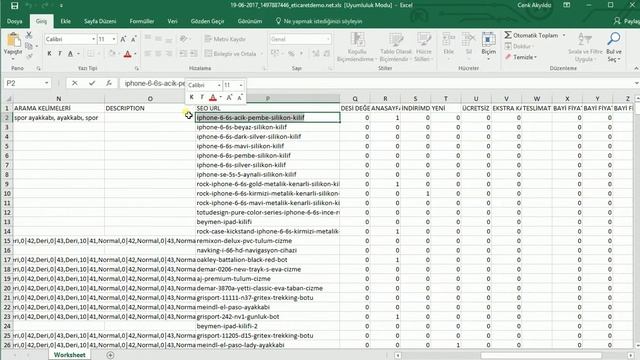
Task: Click the Paylaş share button
Action: (627, 21)
